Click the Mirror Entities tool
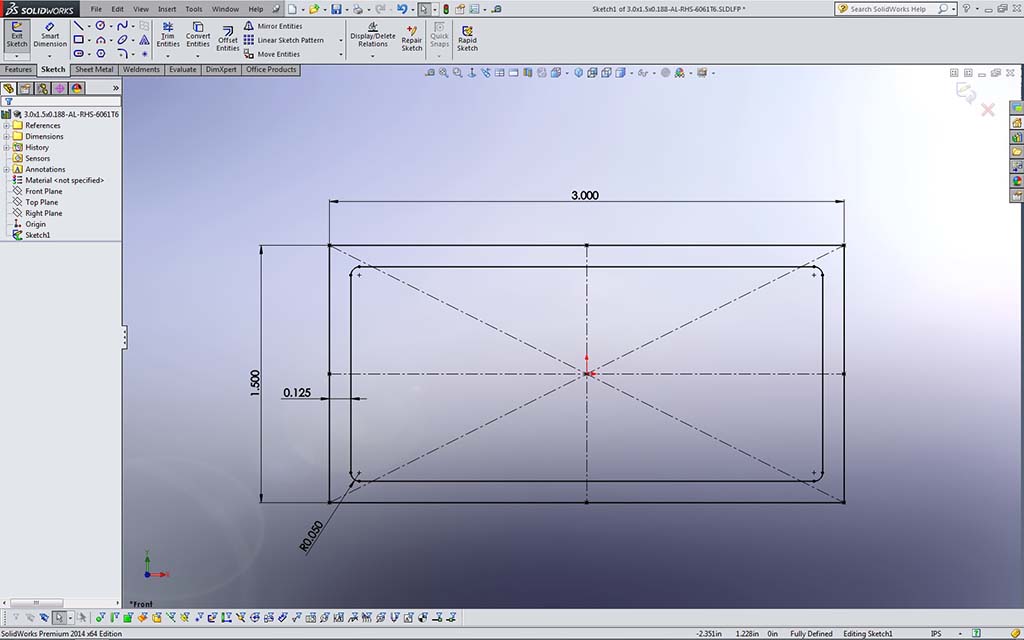 [x=279, y=26]
